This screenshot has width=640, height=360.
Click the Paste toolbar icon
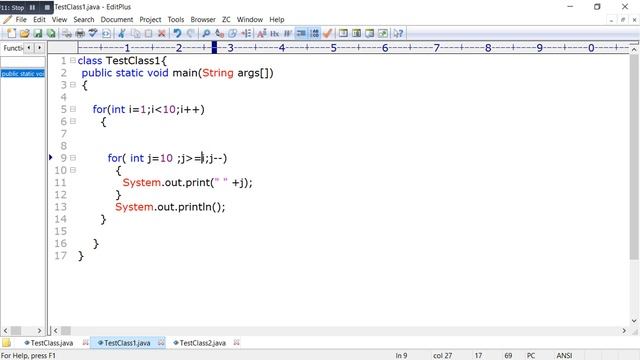pyautogui.click(x=149, y=33)
